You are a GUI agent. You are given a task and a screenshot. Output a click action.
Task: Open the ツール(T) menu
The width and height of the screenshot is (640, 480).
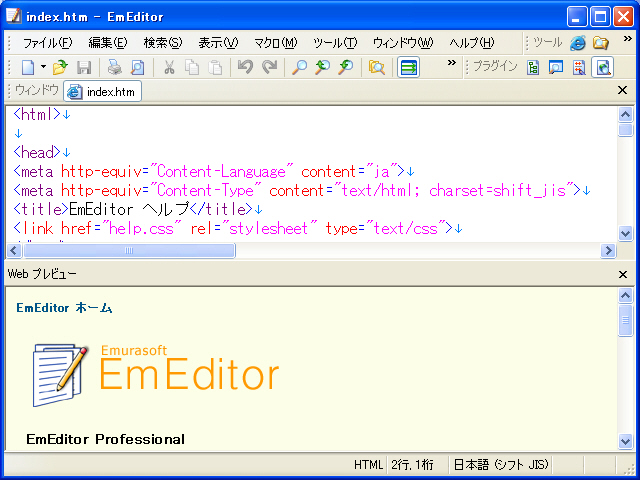pyautogui.click(x=335, y=42)
